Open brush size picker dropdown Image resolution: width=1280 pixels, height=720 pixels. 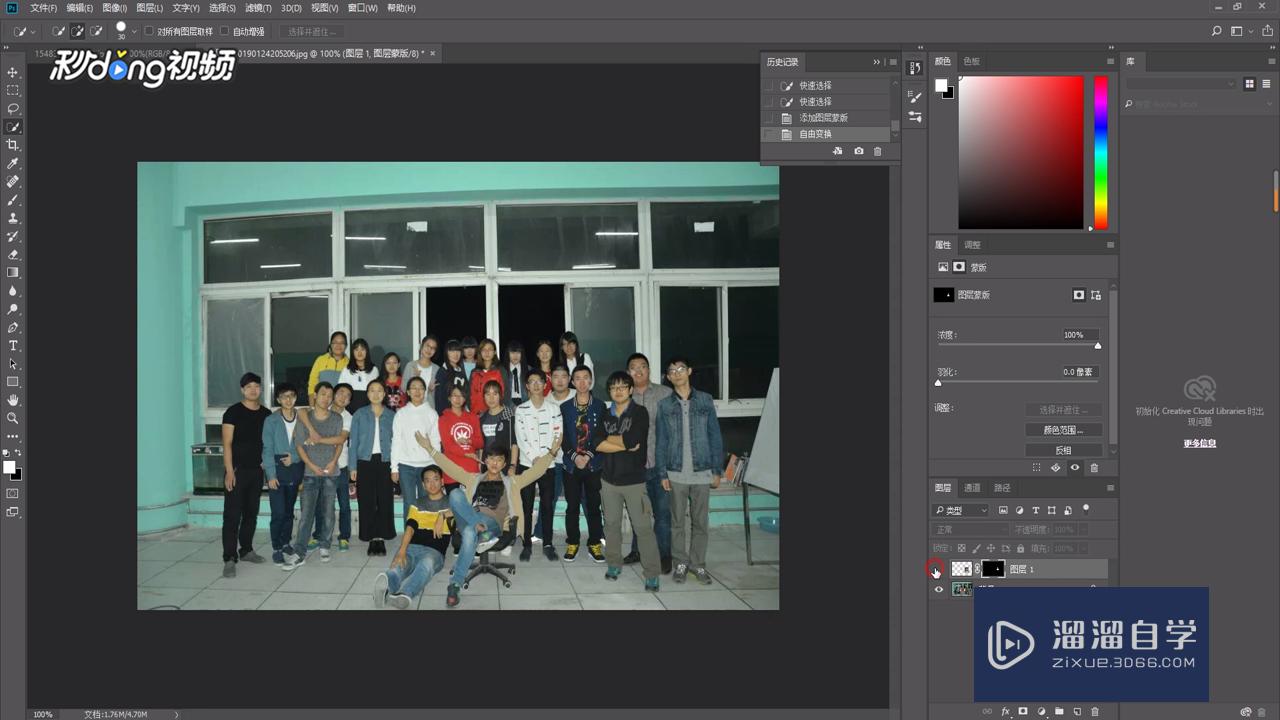134,32
